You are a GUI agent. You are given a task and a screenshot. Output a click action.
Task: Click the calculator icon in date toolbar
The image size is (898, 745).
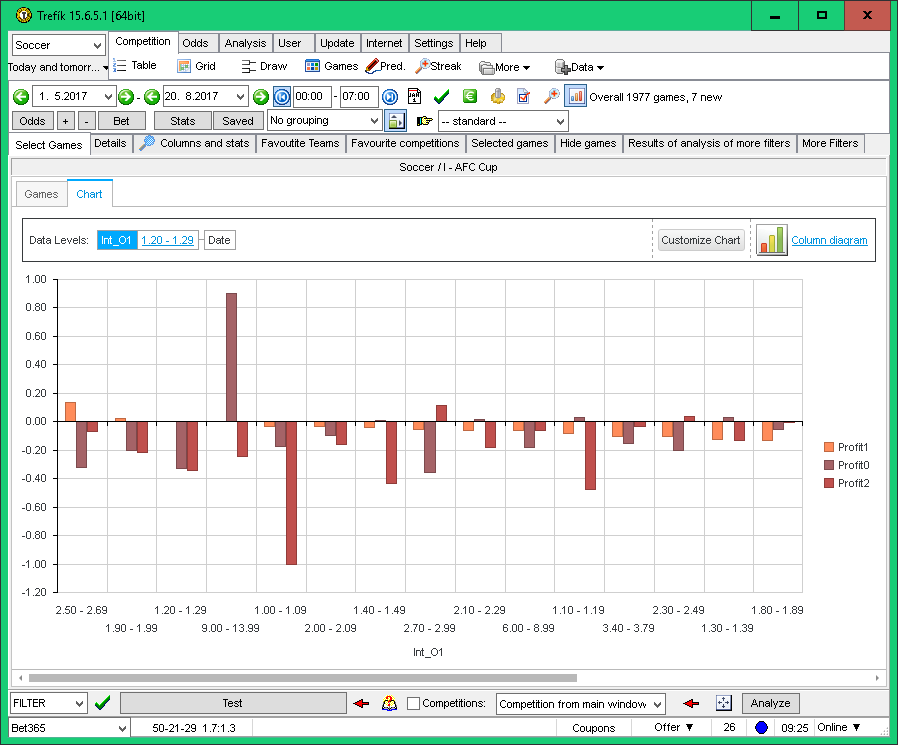[x=414, y=97]
